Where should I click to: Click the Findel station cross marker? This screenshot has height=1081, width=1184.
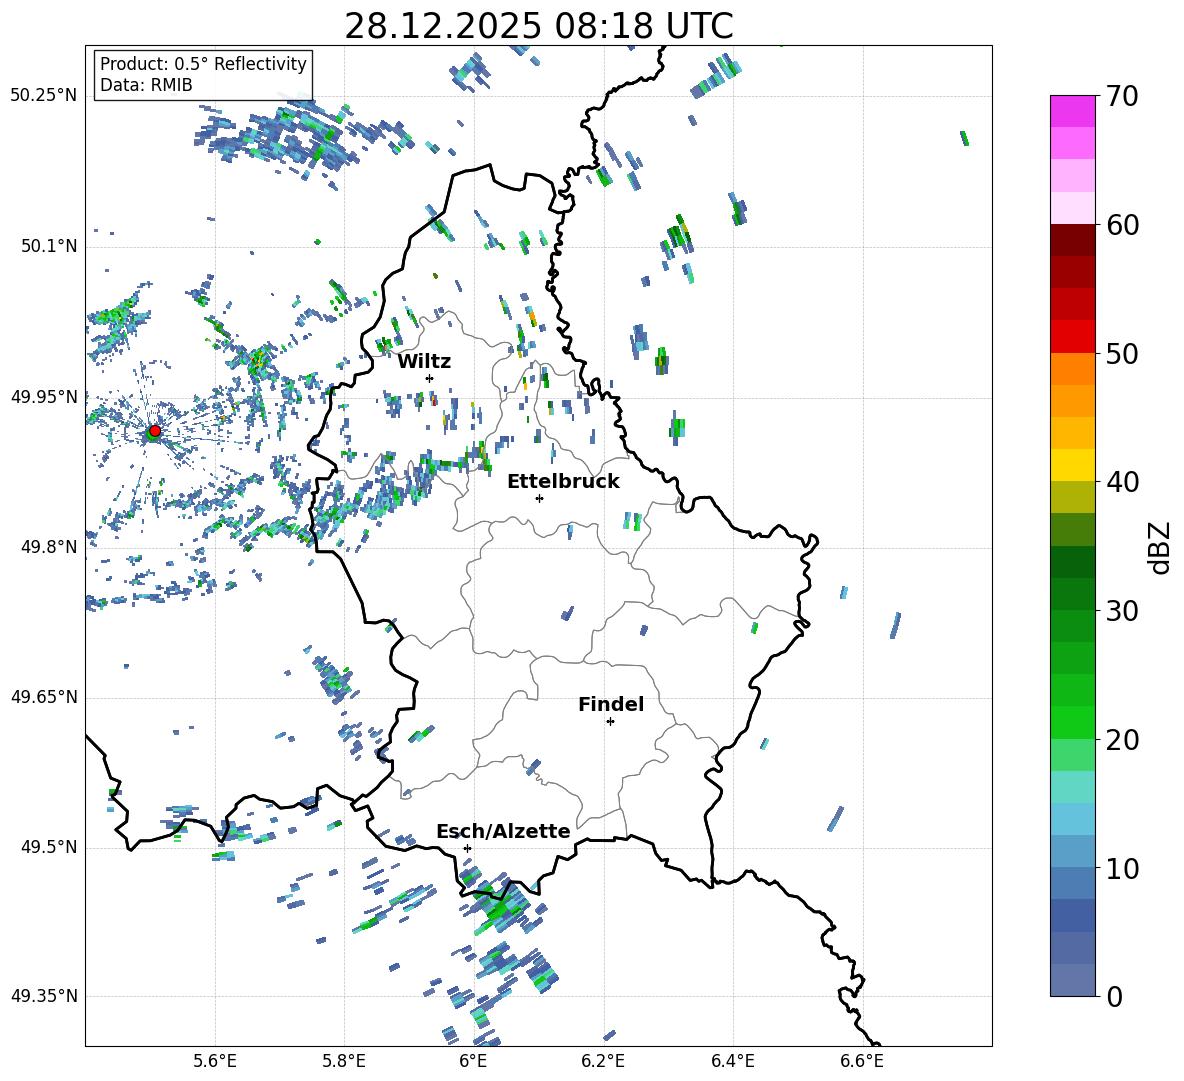610,722
